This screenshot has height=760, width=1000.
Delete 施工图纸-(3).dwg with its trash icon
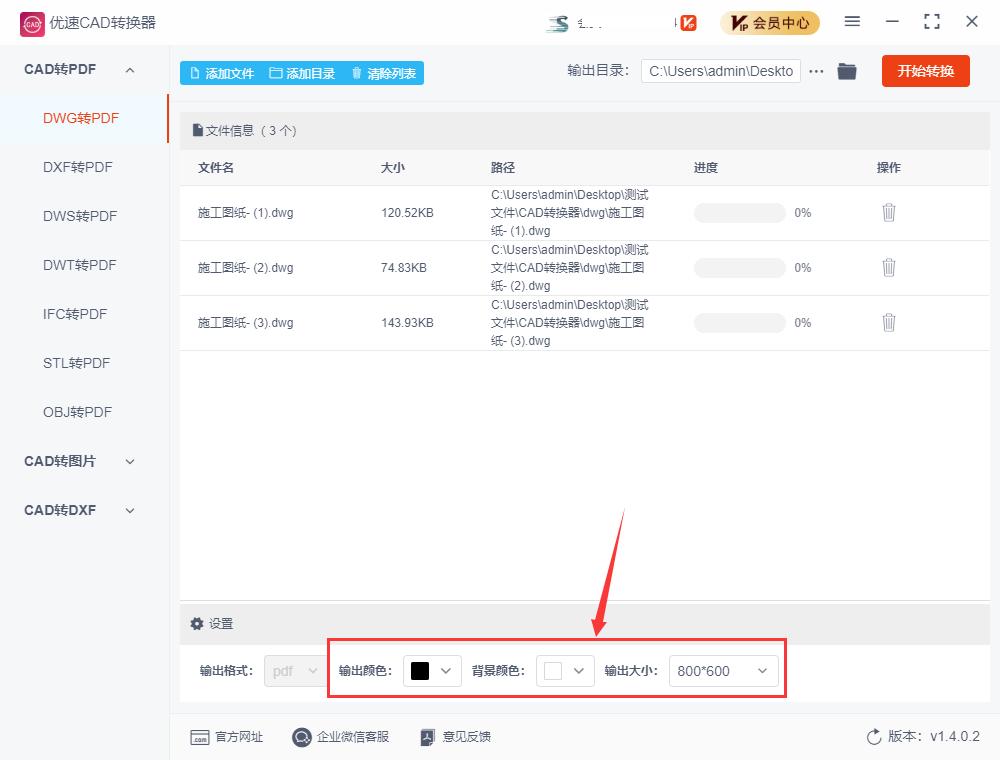(889, 322)
